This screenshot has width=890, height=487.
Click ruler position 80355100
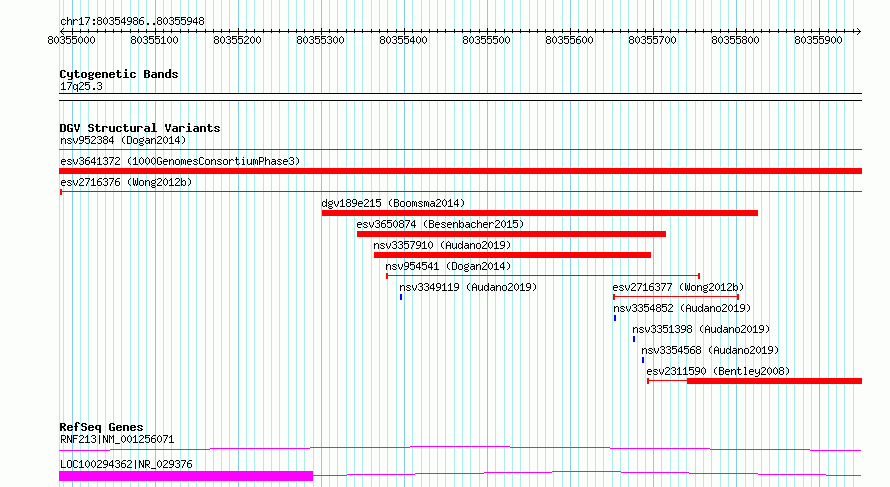click(154, 40)
